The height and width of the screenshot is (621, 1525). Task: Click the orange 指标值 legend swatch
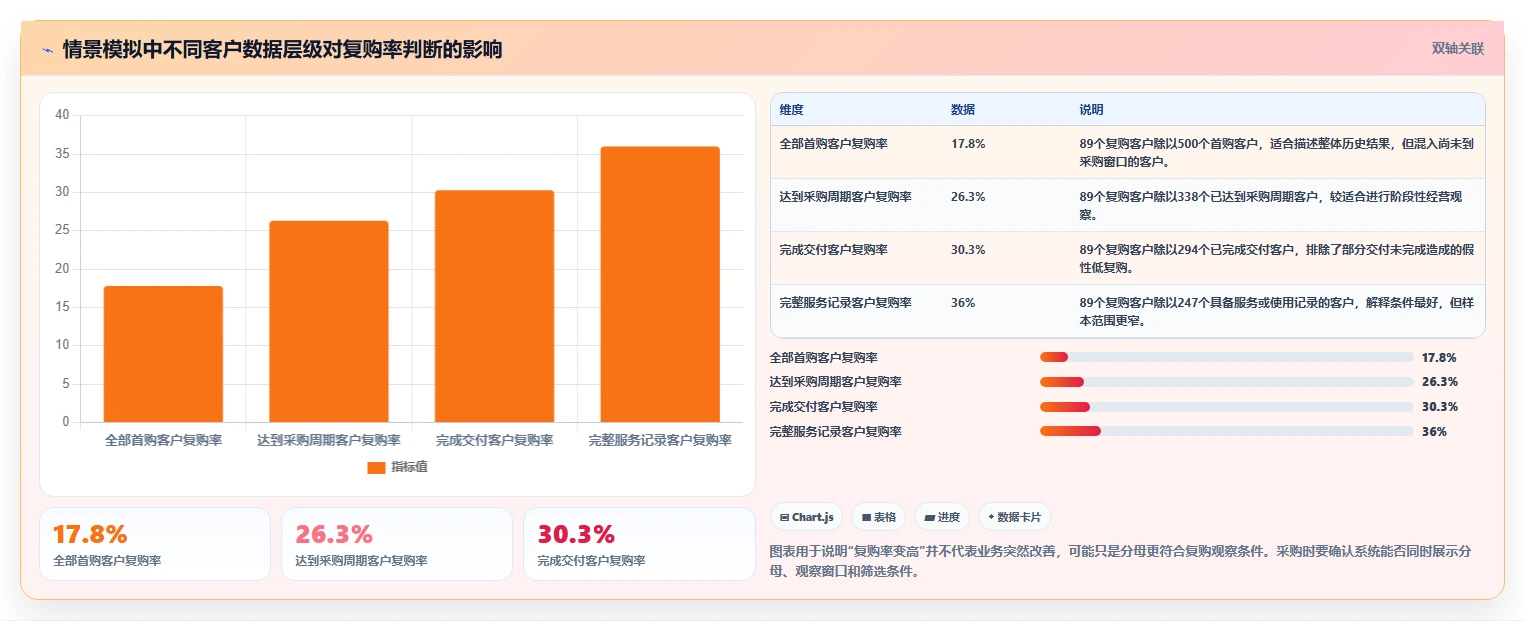point(376,467)
